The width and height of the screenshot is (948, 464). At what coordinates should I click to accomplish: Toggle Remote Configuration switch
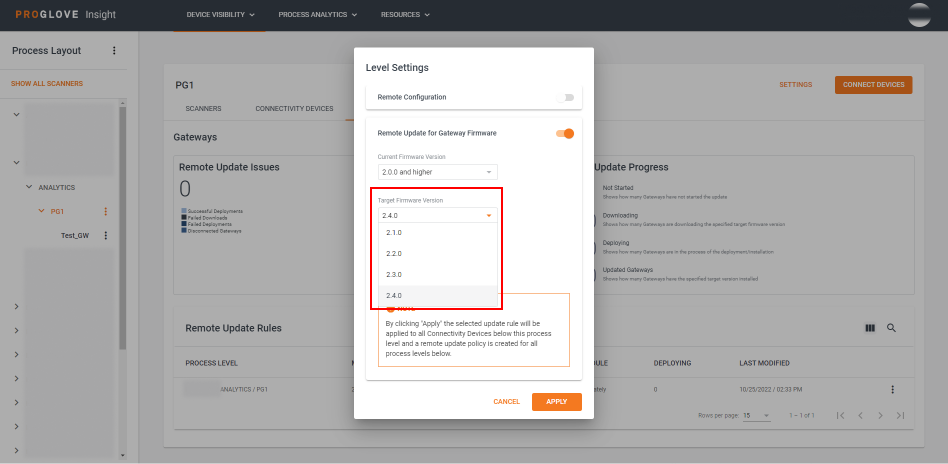(566, 97)
